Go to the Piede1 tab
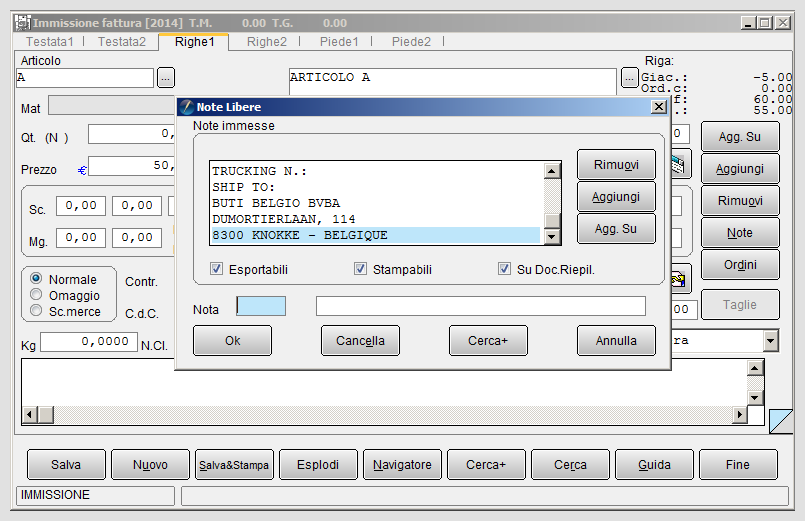Screen dimensions: 805x521 click(x=339, y=42)
